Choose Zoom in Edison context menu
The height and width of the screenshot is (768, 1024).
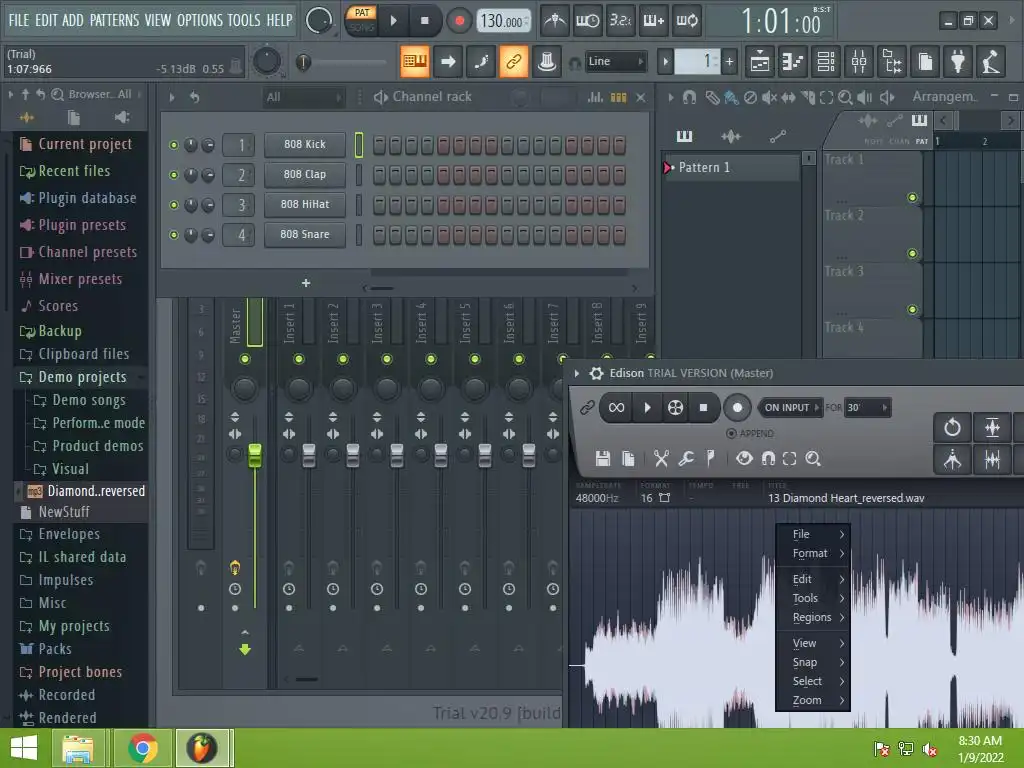click(812, 700)
